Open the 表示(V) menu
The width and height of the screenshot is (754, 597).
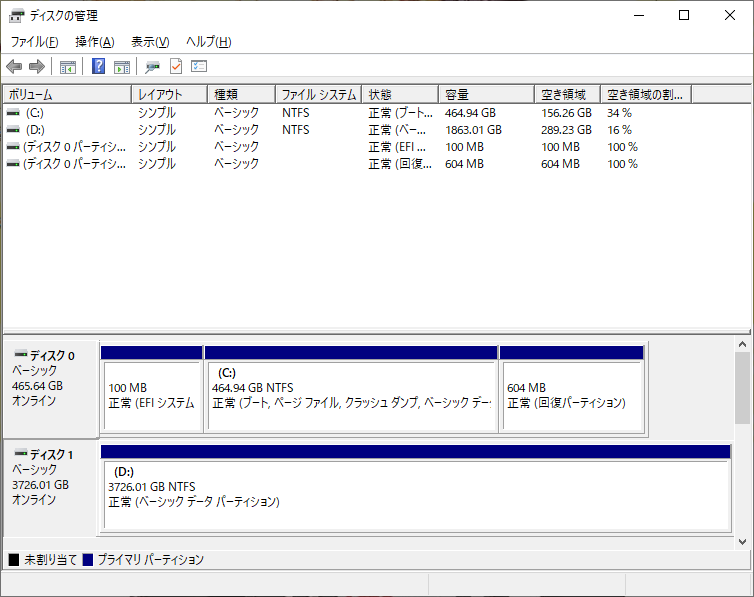pyautogui.click(x=150, y=42)
